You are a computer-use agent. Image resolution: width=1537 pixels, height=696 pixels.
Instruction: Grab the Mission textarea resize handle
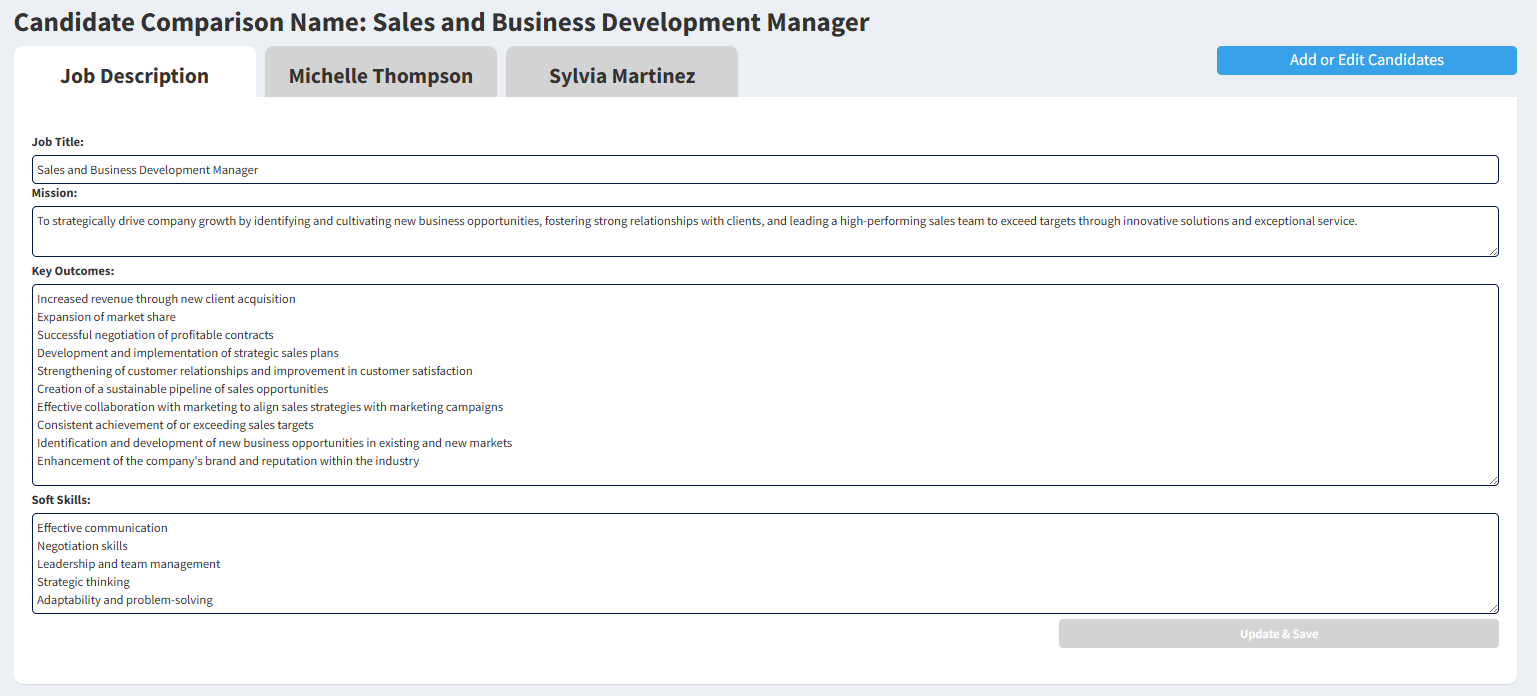point(1493,251)
